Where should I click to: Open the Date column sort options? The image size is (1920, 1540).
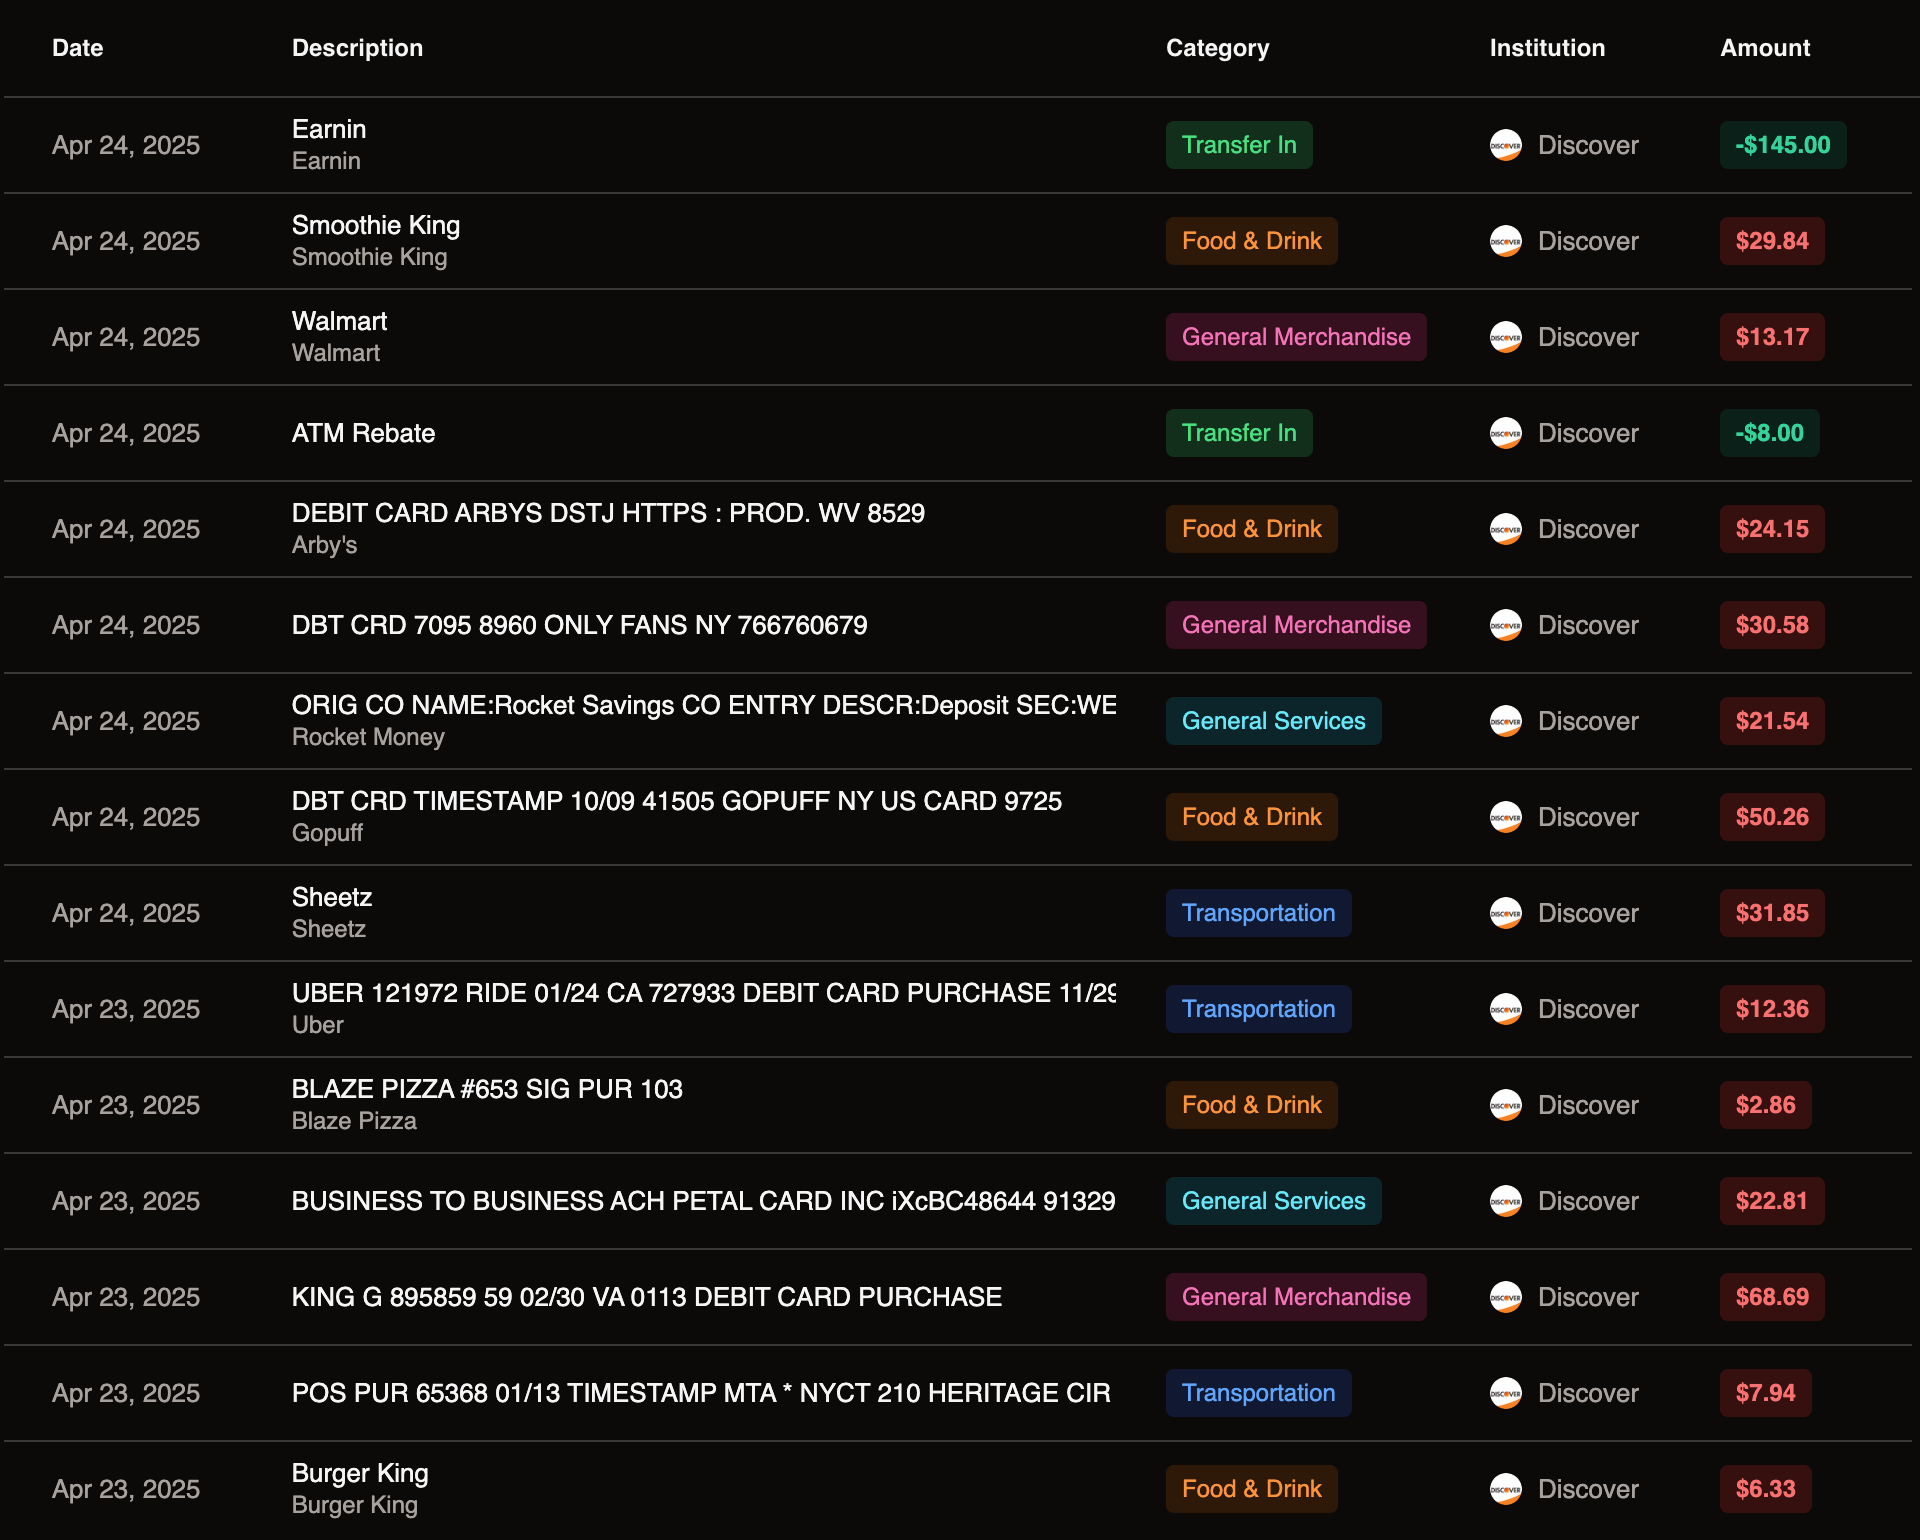[x=78, y=47]
